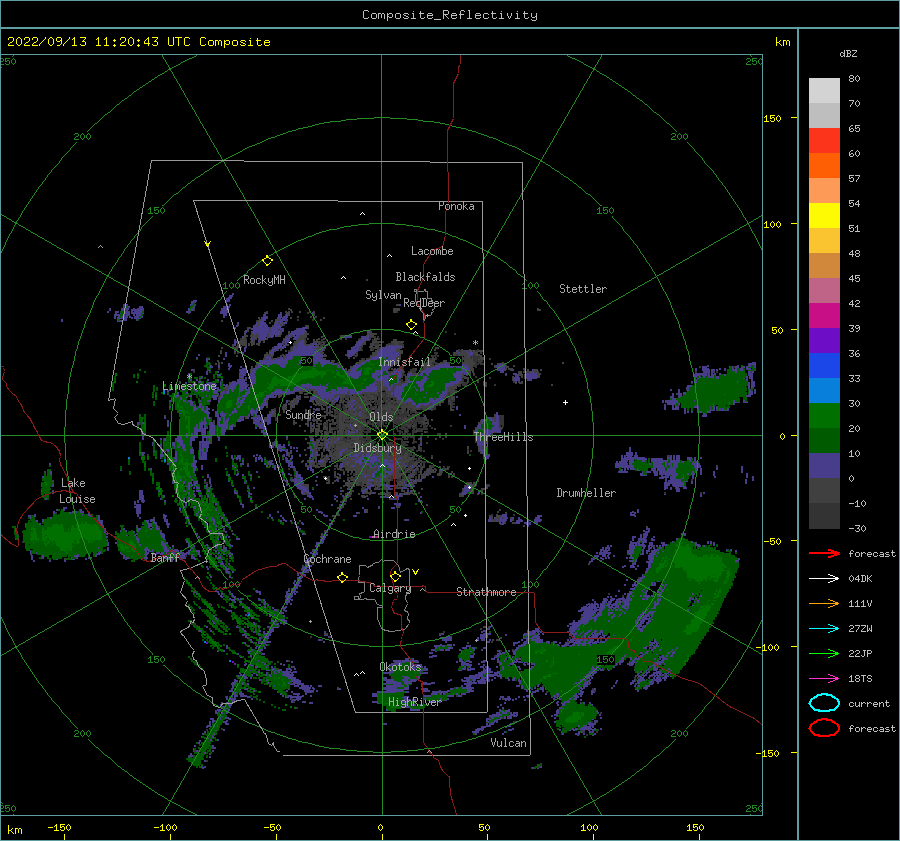The height and width of the screenshot is (841, 900).
Task: Click the Composite_Reflectivity title
Action: (x=450, y=15)
